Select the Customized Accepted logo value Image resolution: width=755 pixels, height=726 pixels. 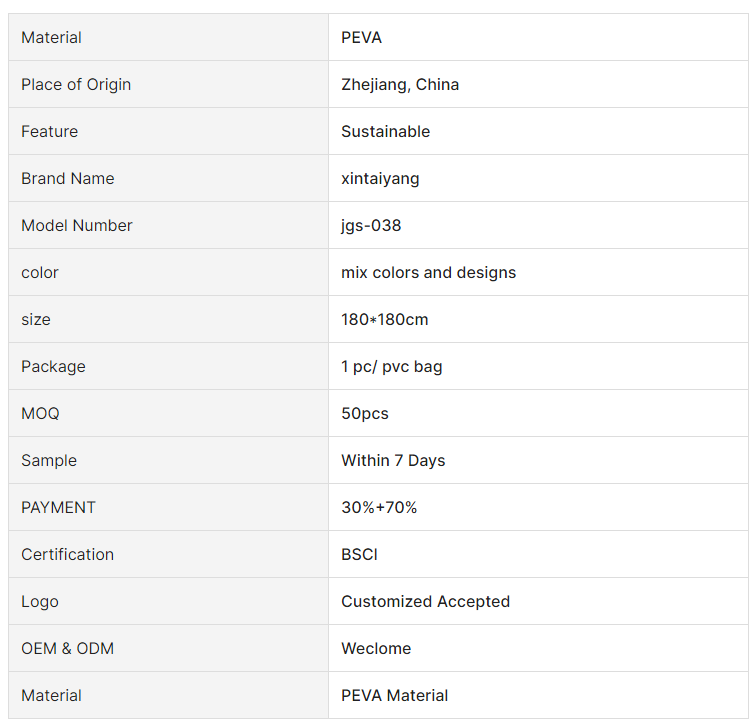click(x=425, y=602)
